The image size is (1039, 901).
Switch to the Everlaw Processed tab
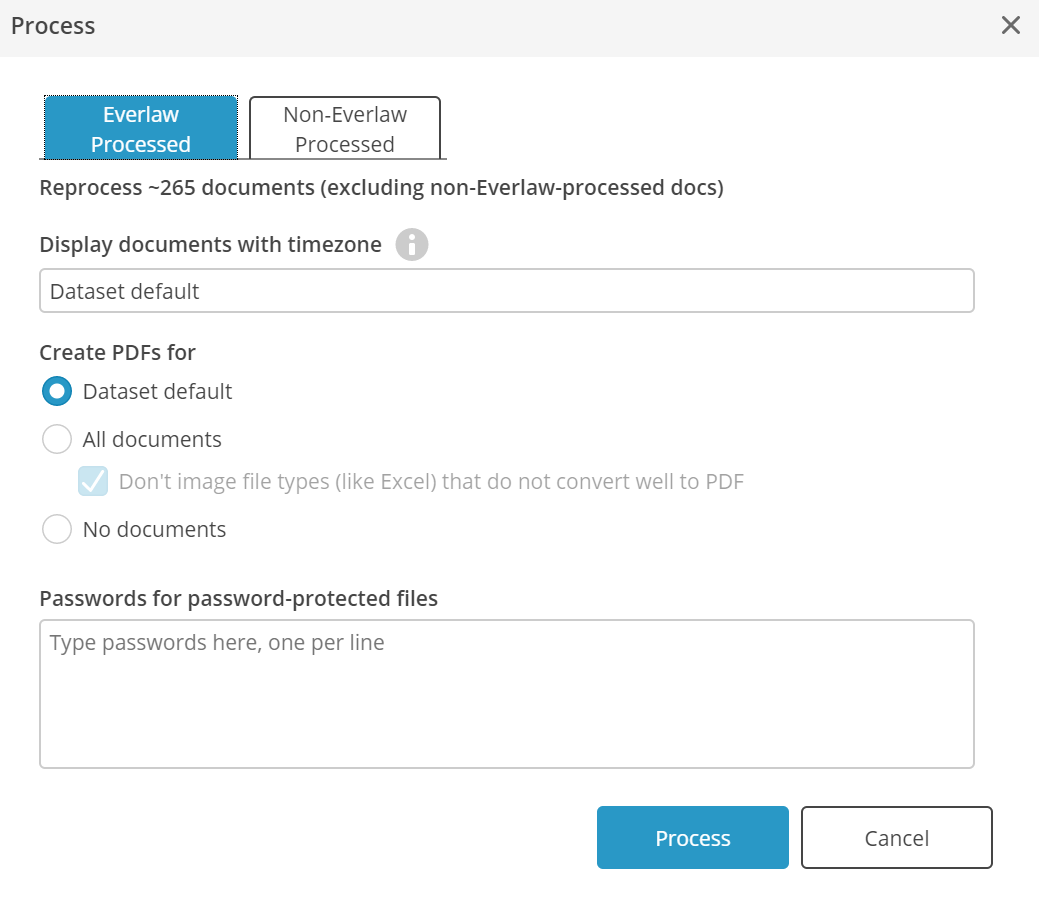[x=140, y=128]
